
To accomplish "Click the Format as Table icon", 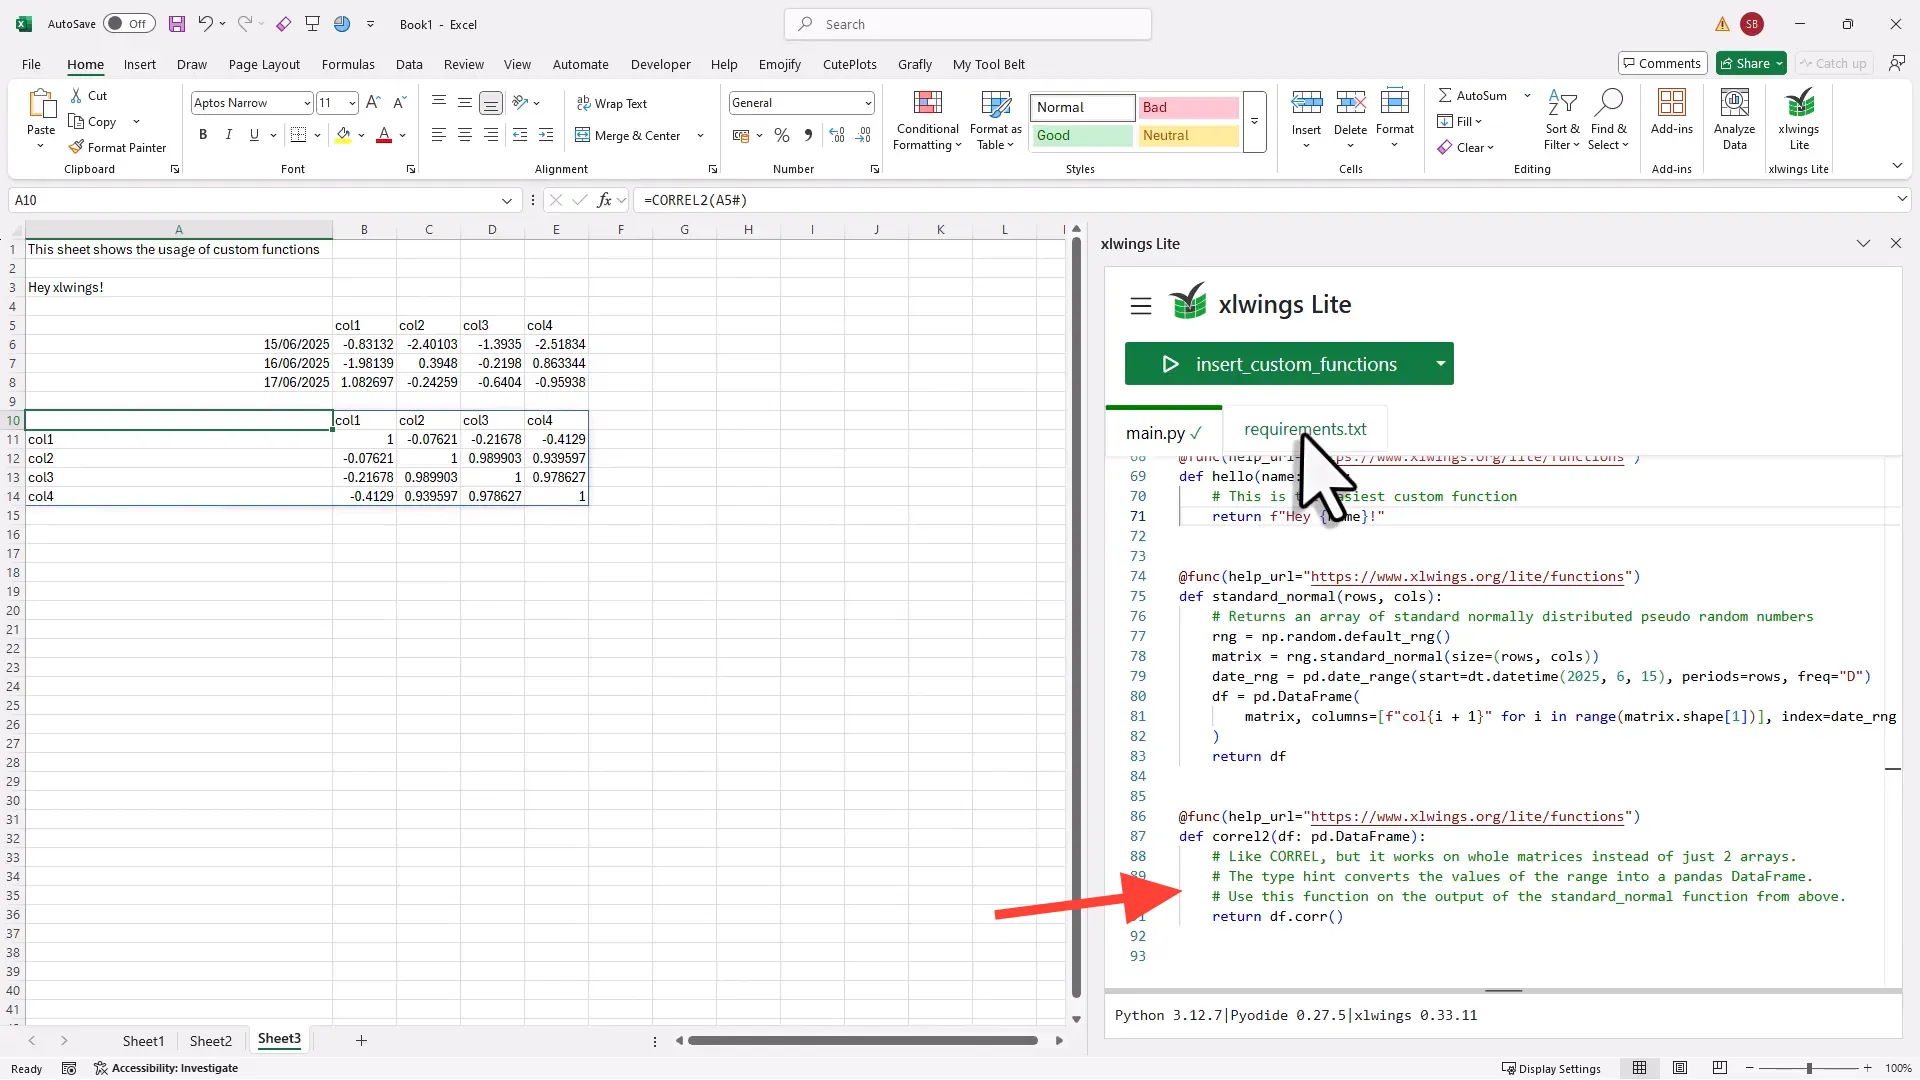I will coord(995,120).
